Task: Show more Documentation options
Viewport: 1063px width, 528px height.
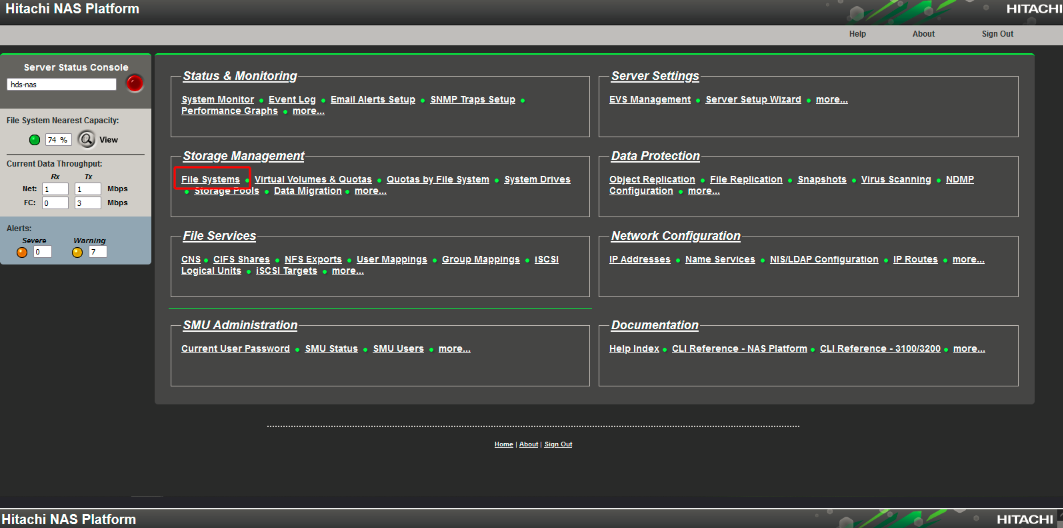Action: coord(969,349)
